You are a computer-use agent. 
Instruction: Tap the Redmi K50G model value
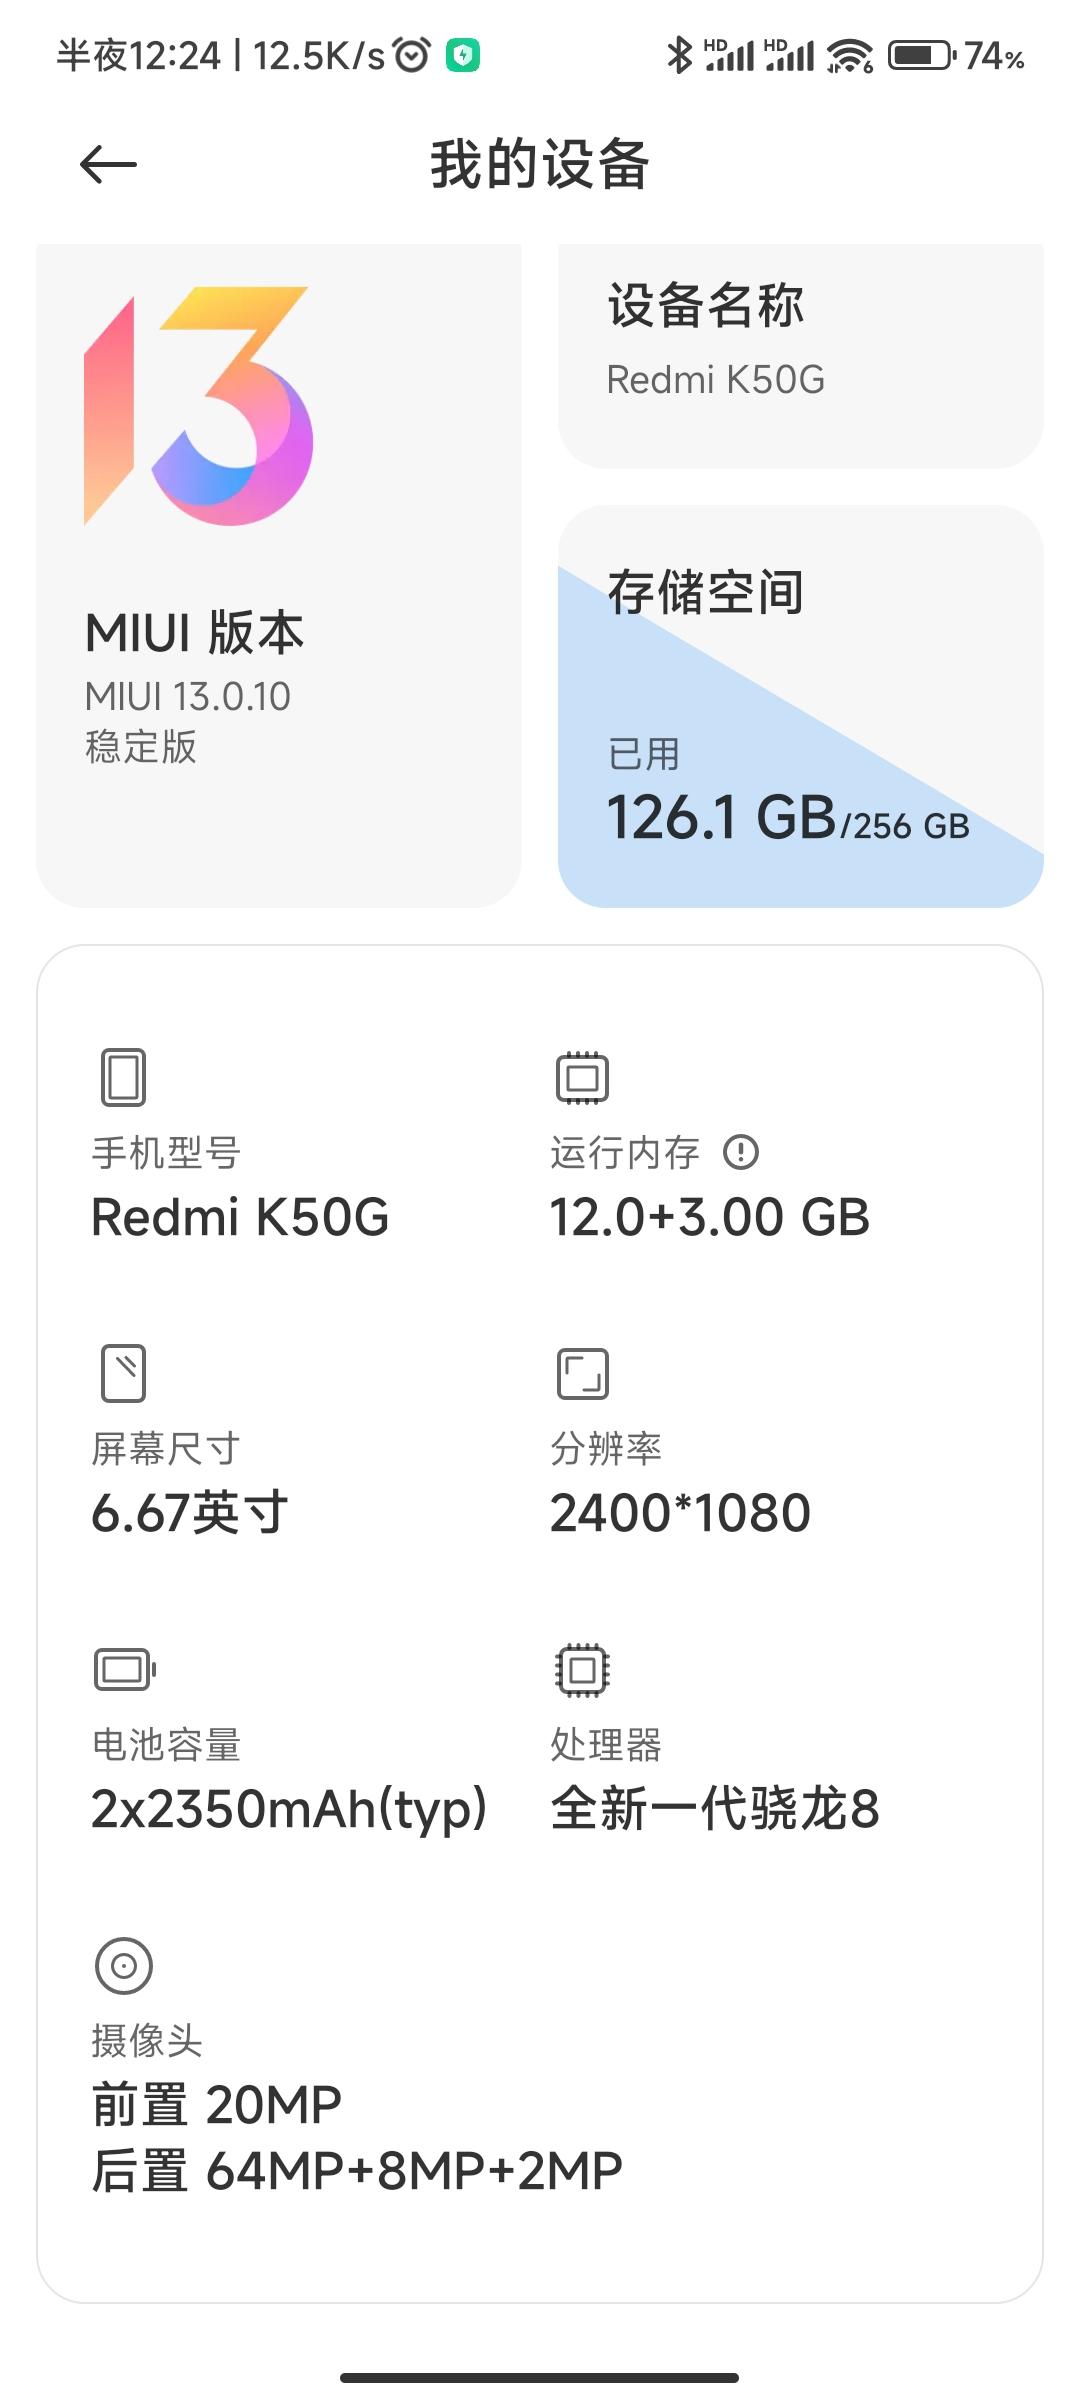(x=240, y=1217)
